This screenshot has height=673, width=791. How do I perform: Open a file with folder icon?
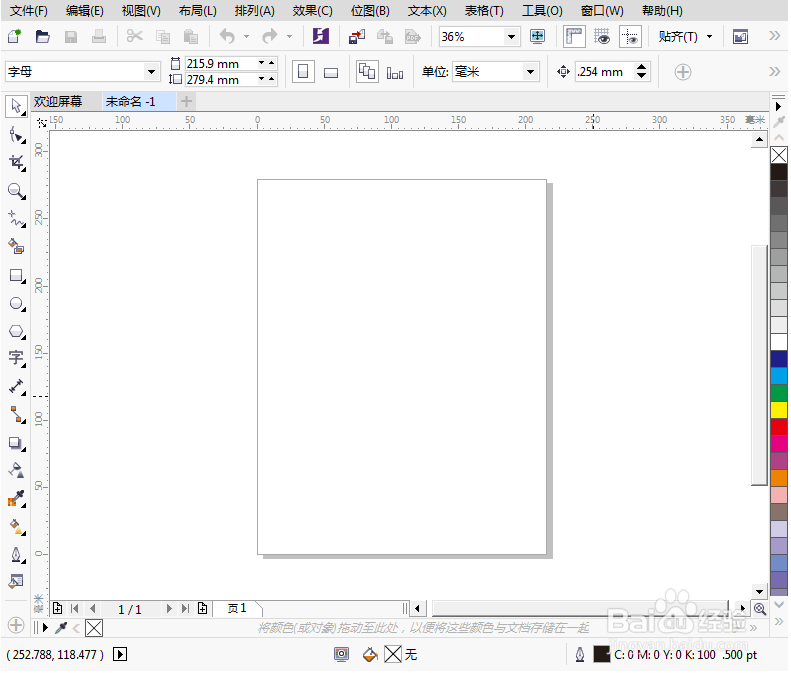pos(42,36)
